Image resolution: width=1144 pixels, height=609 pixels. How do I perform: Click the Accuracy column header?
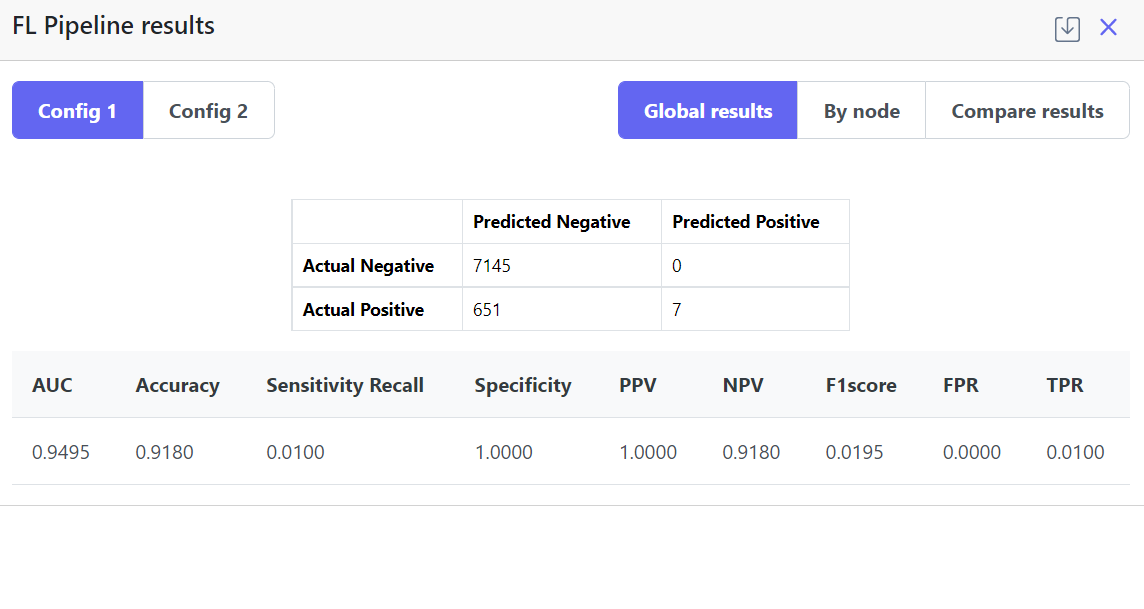(x=177, y=385)
